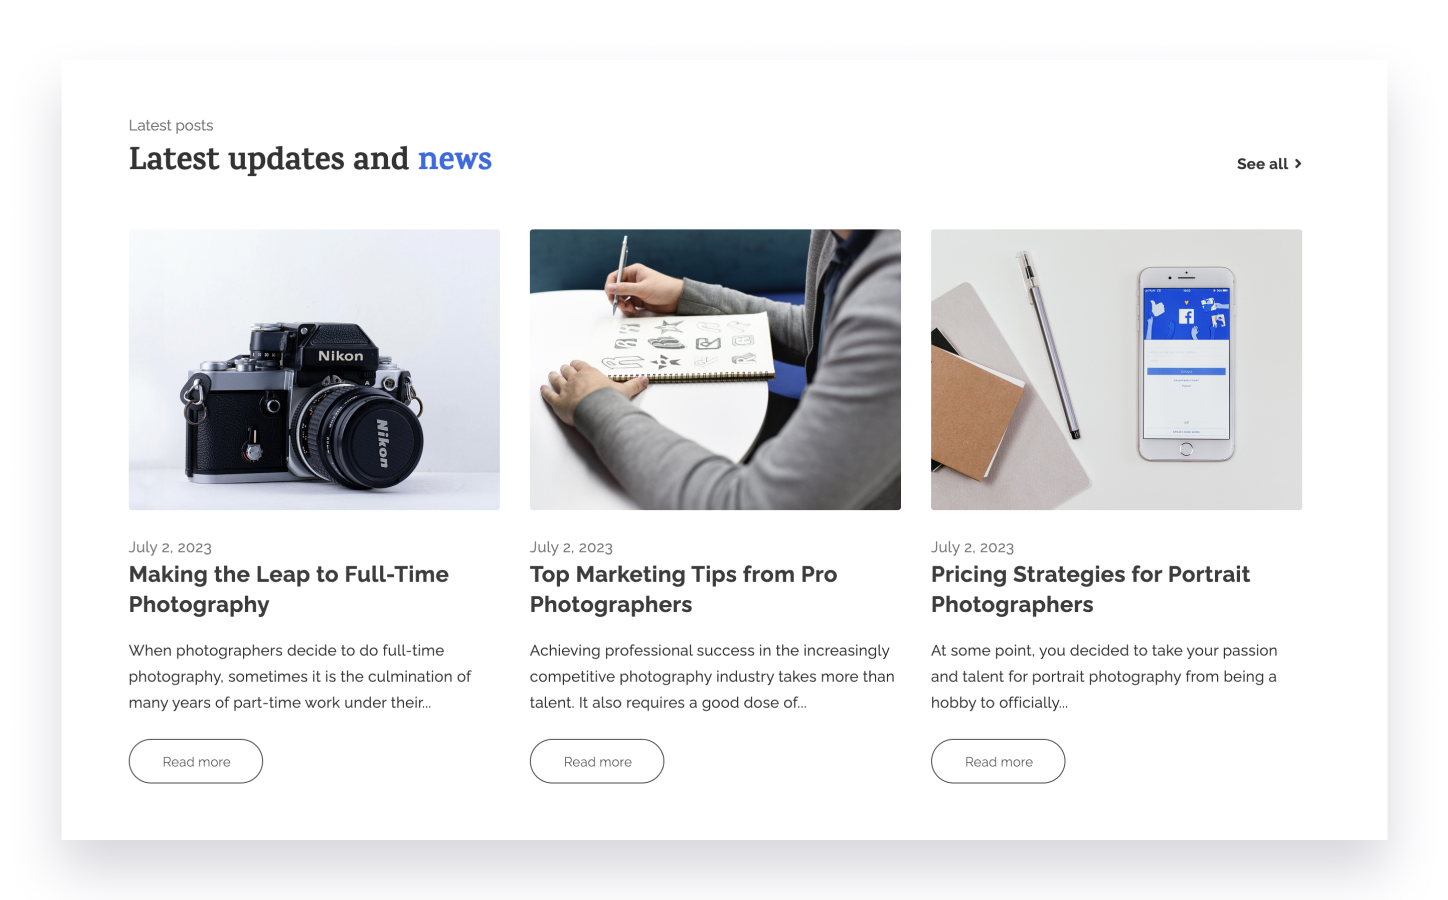
Task: Open Making the Leap to Full-Time Photography
Action: [x=289, y=589]
